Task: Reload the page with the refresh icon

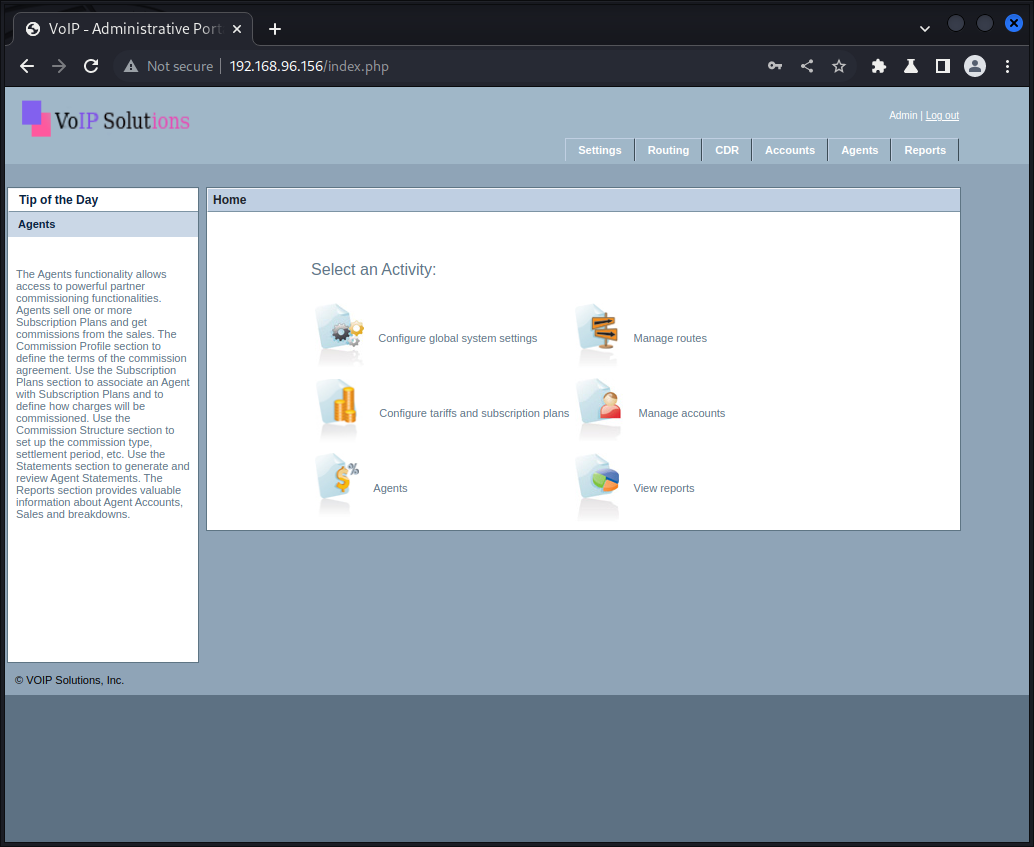Action: pos(91,66)
